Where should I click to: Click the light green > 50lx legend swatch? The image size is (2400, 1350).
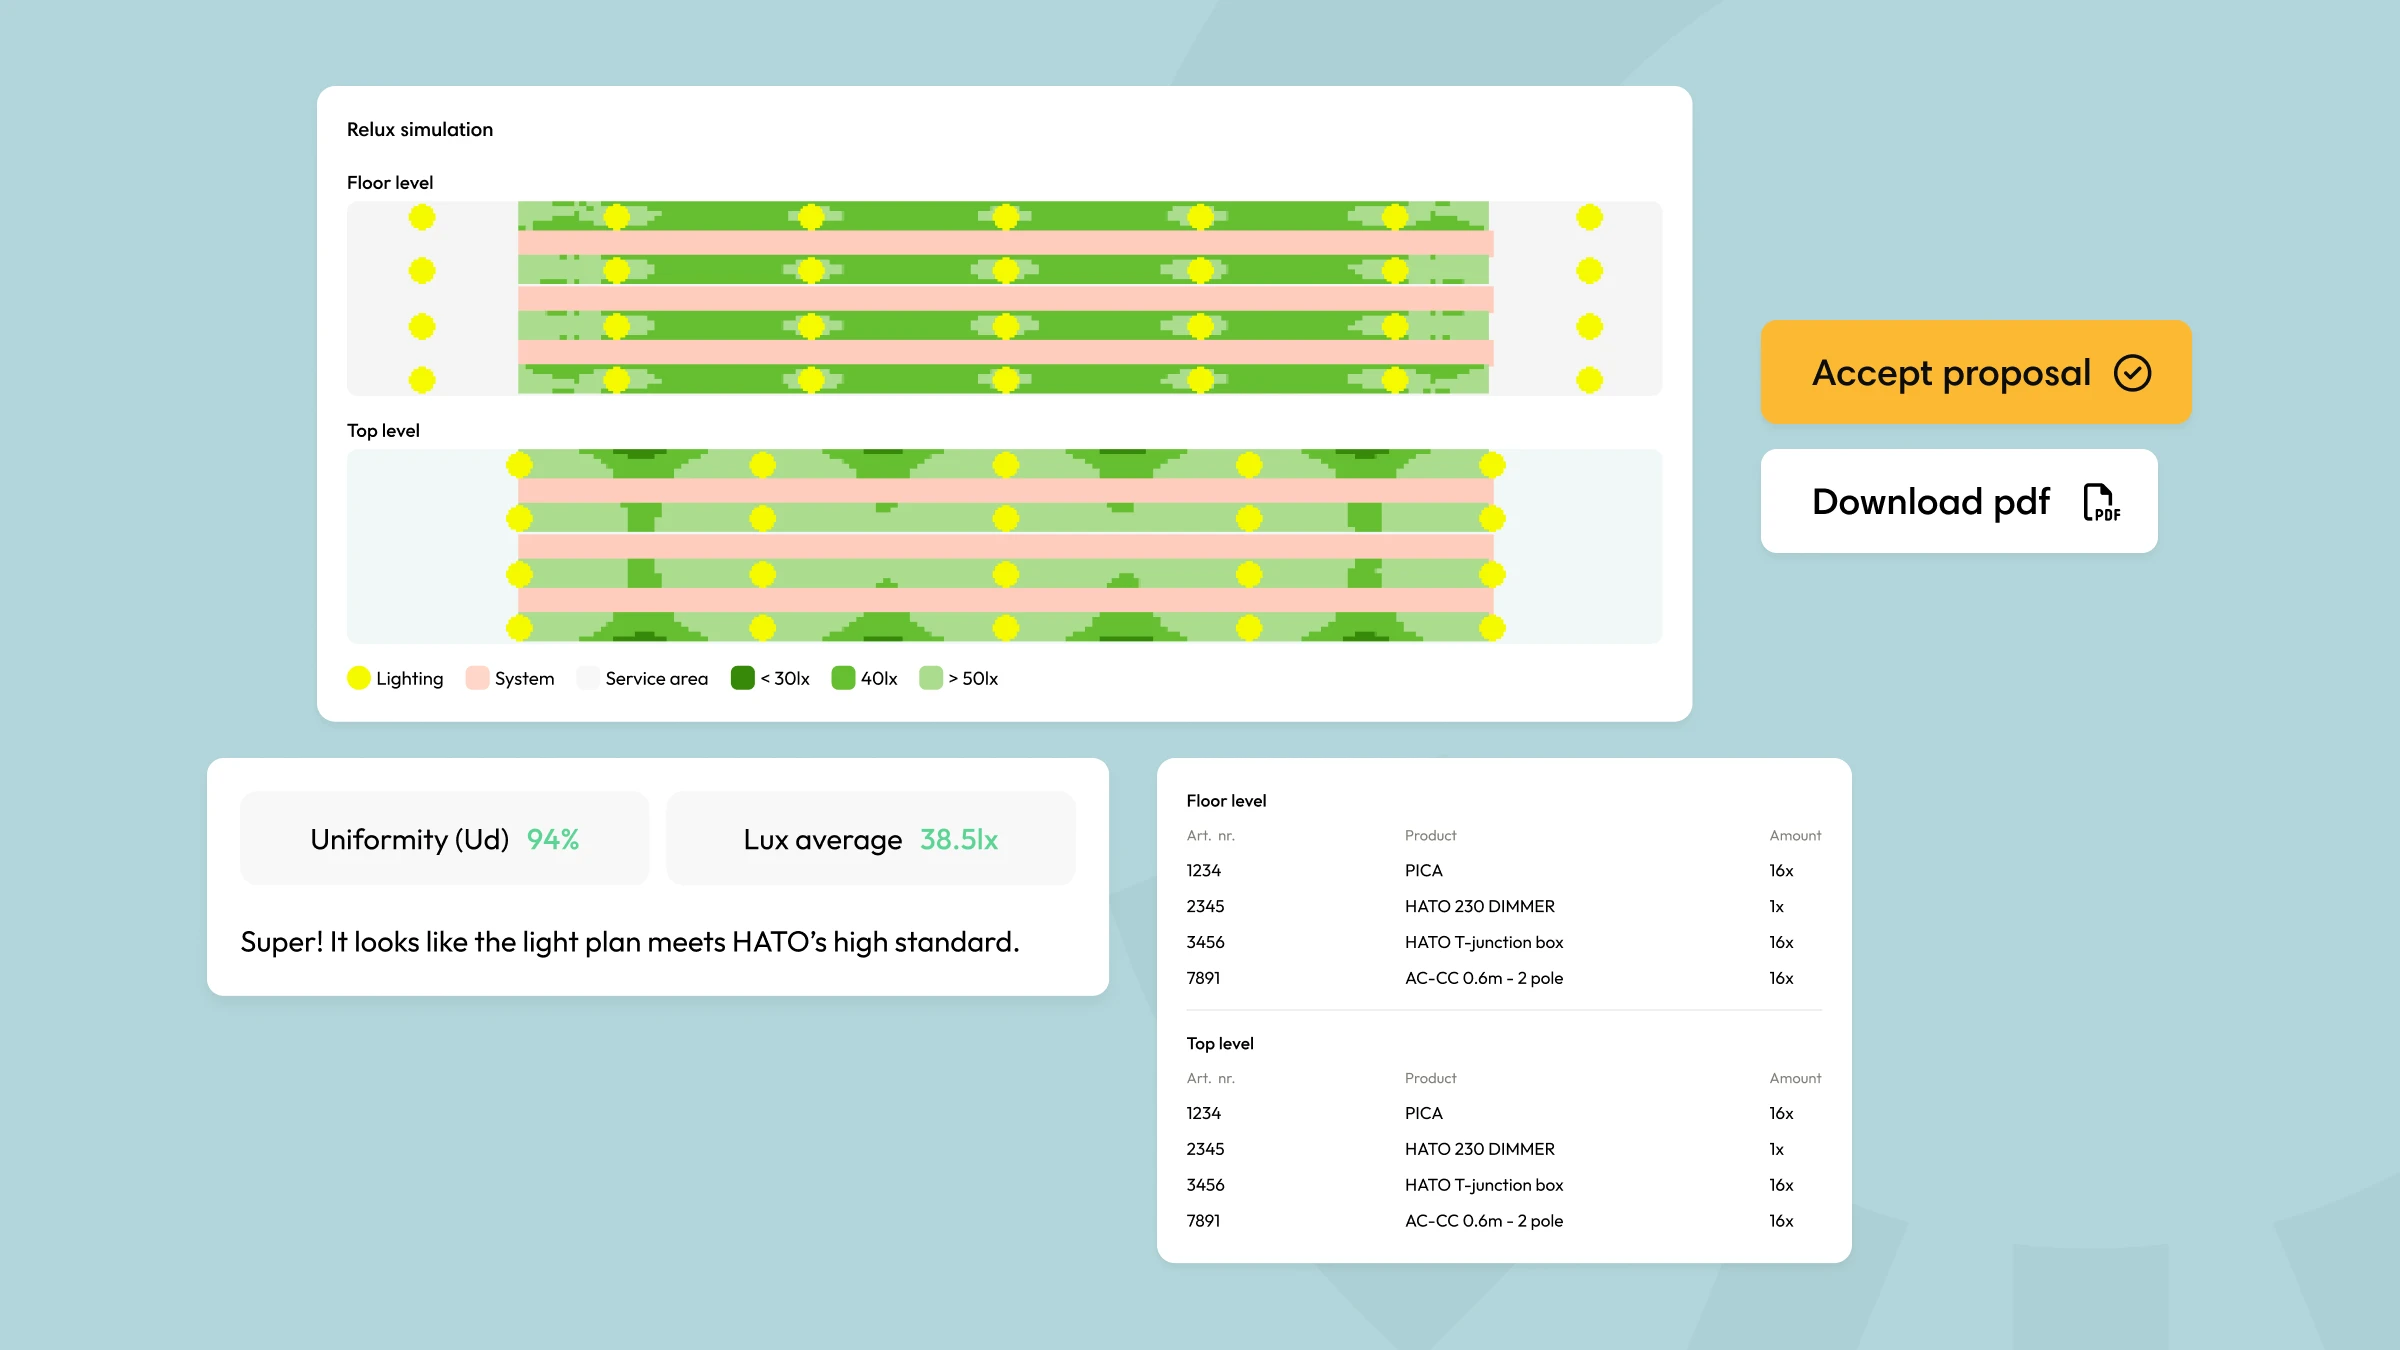click(x=930, y=678)
